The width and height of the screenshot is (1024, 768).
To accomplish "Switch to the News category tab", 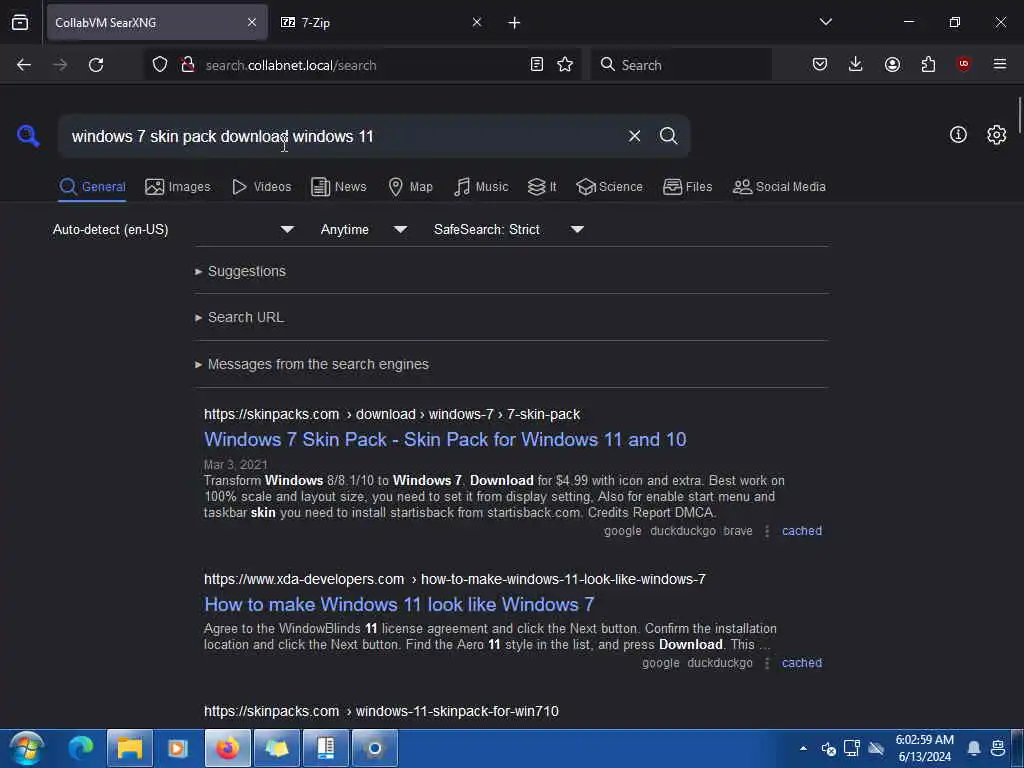I will point(338,187).
